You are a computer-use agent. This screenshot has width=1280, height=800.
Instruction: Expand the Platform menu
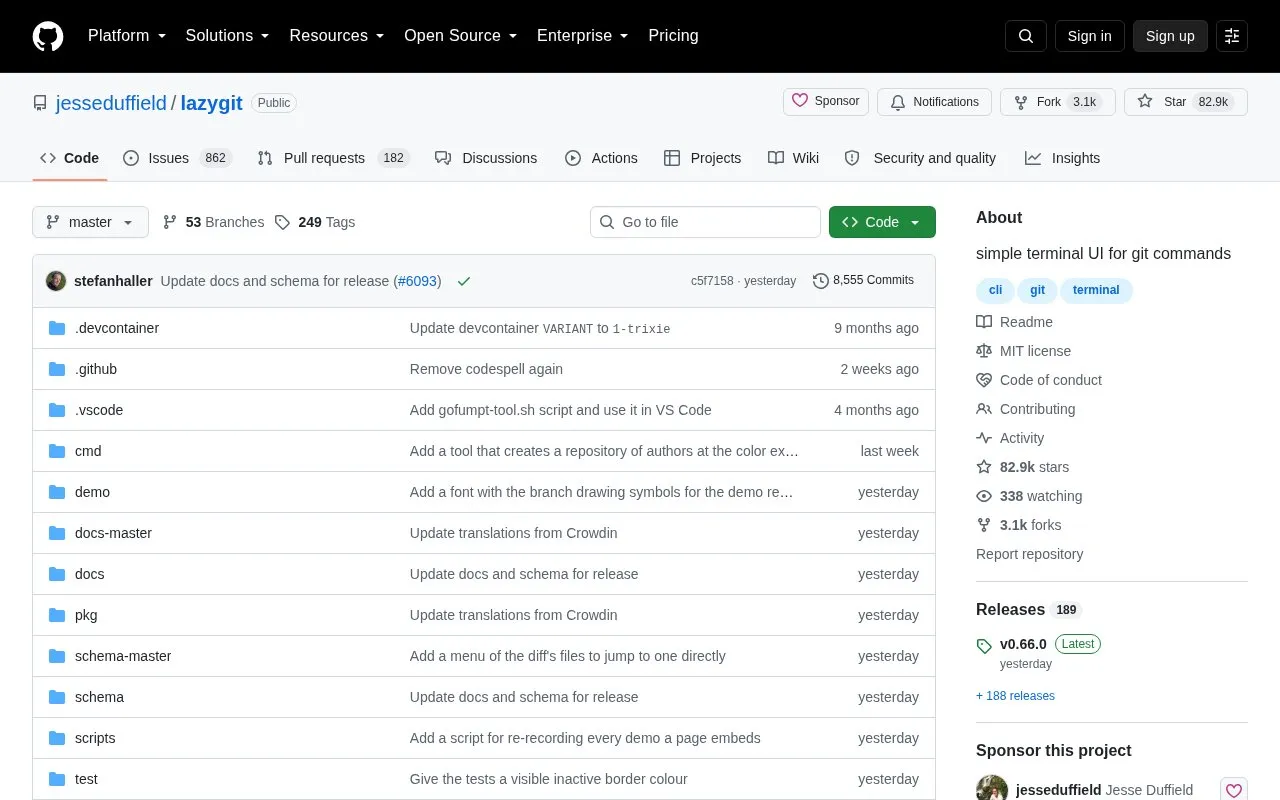(127, 36)
